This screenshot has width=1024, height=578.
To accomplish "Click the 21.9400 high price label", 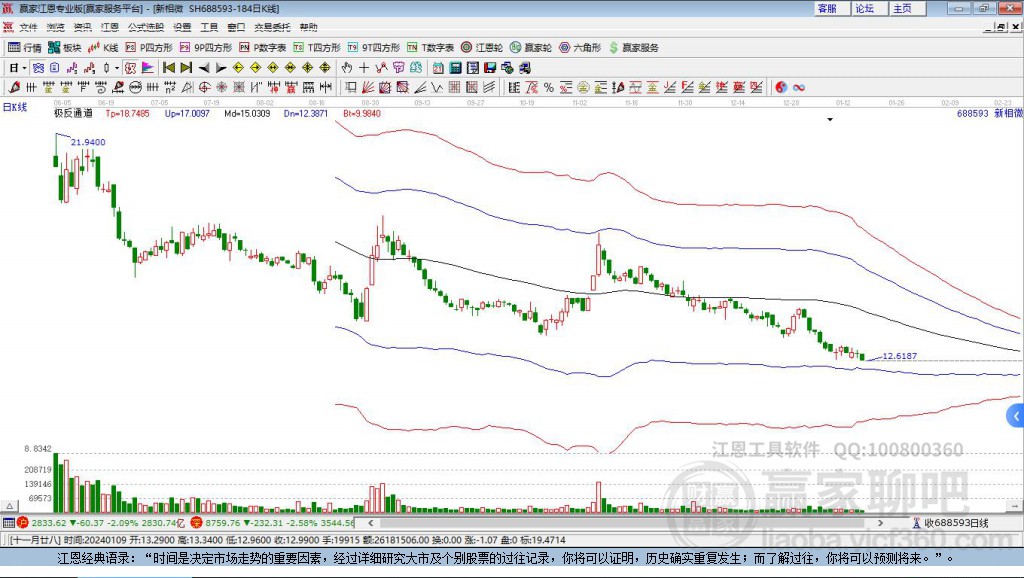I will click(x=88, y=142).
